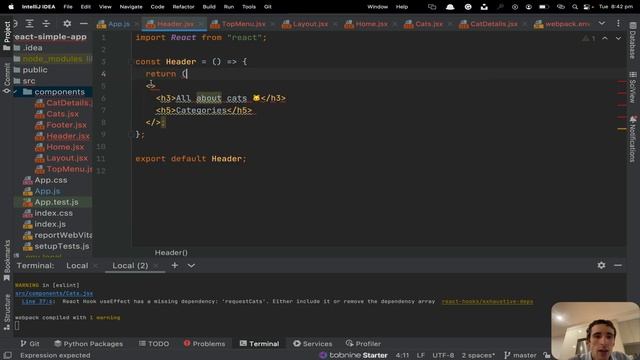Open macOS Control Center icon
Image resolution: width=640 pixels, height=360 pixels.
pos(588,7)
